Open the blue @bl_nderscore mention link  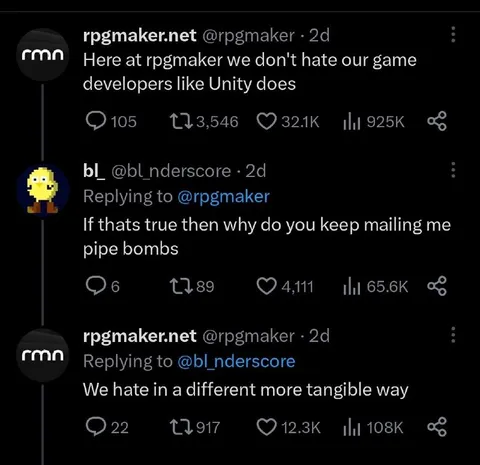[236, 362]
